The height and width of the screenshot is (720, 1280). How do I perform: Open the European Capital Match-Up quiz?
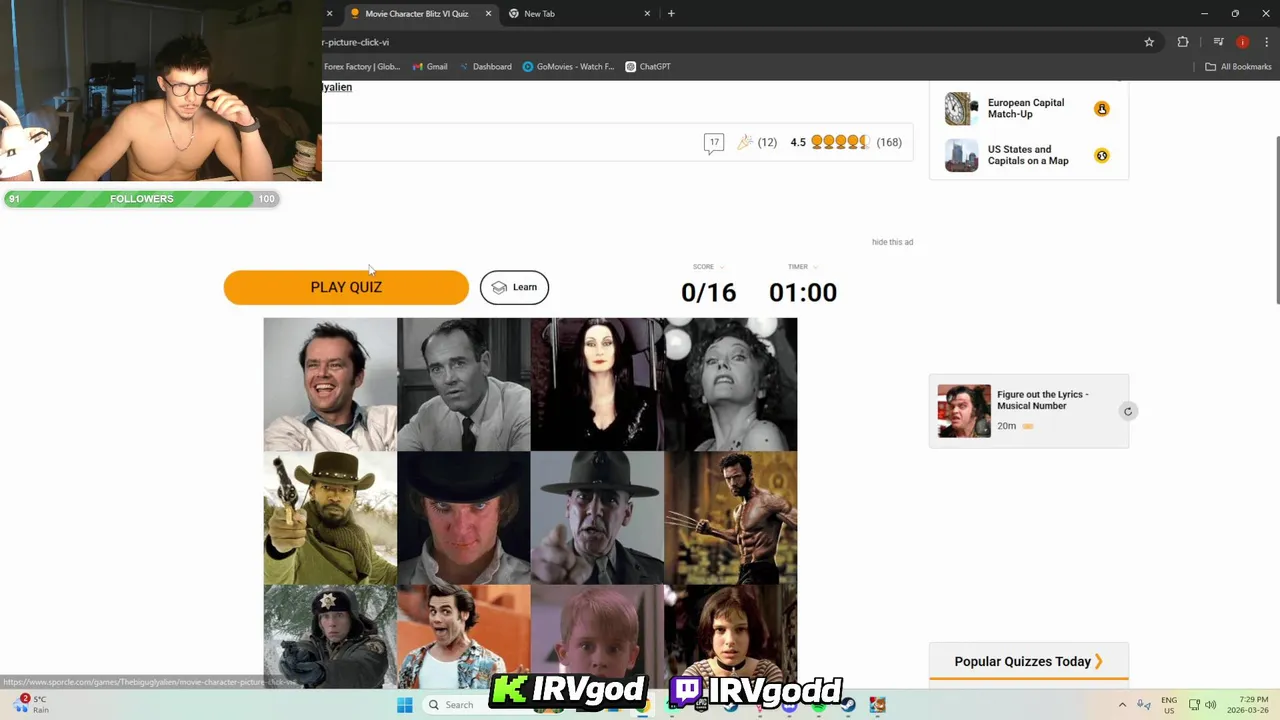coord(1026,108)
